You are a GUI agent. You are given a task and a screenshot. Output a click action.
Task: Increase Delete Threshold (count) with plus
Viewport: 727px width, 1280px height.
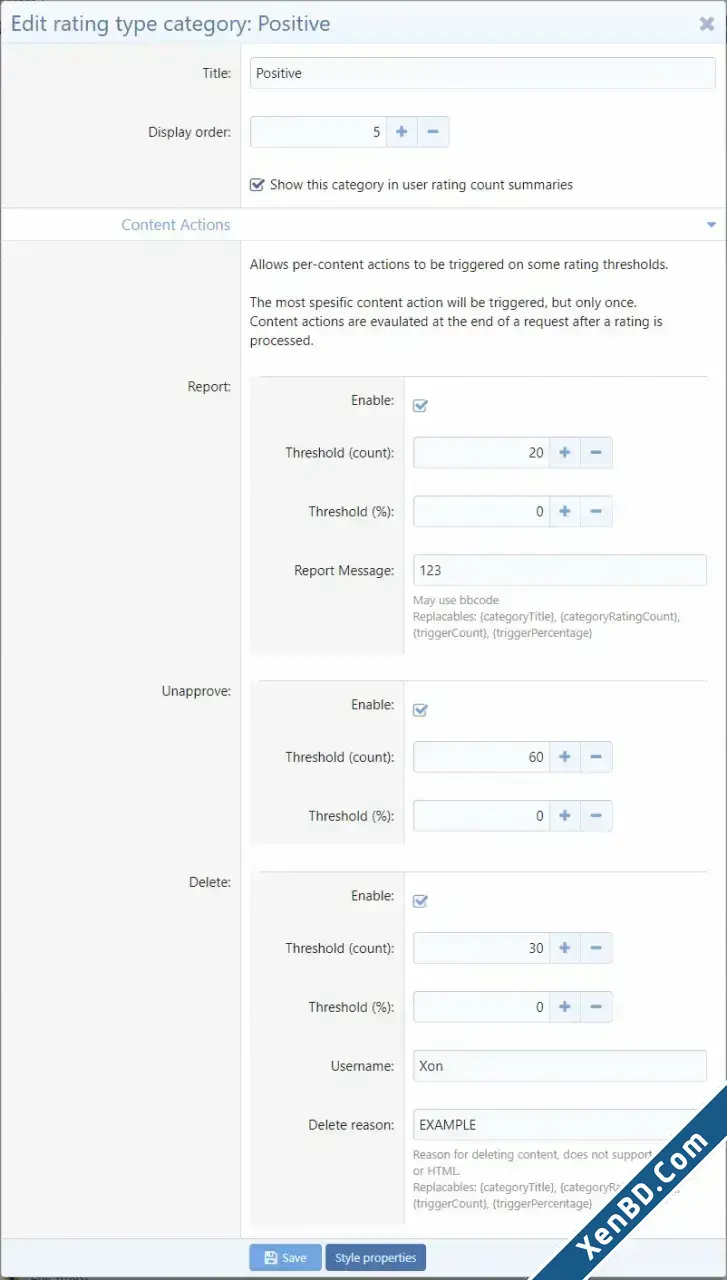[x=565, y=948]
